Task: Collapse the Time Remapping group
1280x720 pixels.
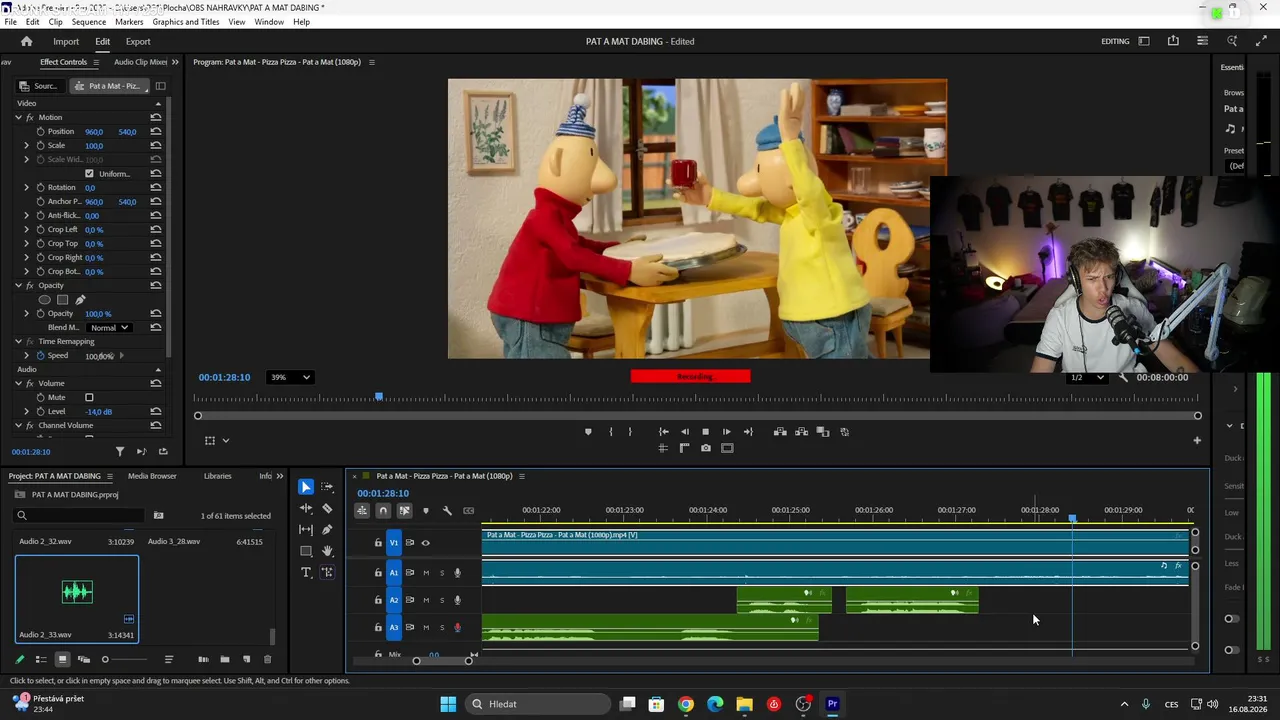Action: pyautogui.click(x=18, y=341)
